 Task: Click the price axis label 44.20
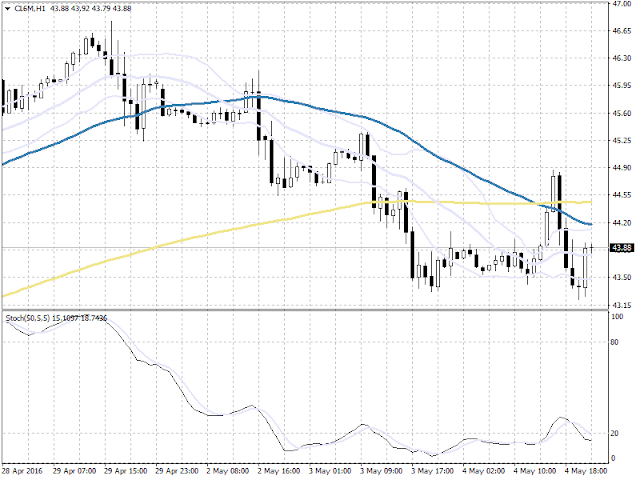pos(621,223)
